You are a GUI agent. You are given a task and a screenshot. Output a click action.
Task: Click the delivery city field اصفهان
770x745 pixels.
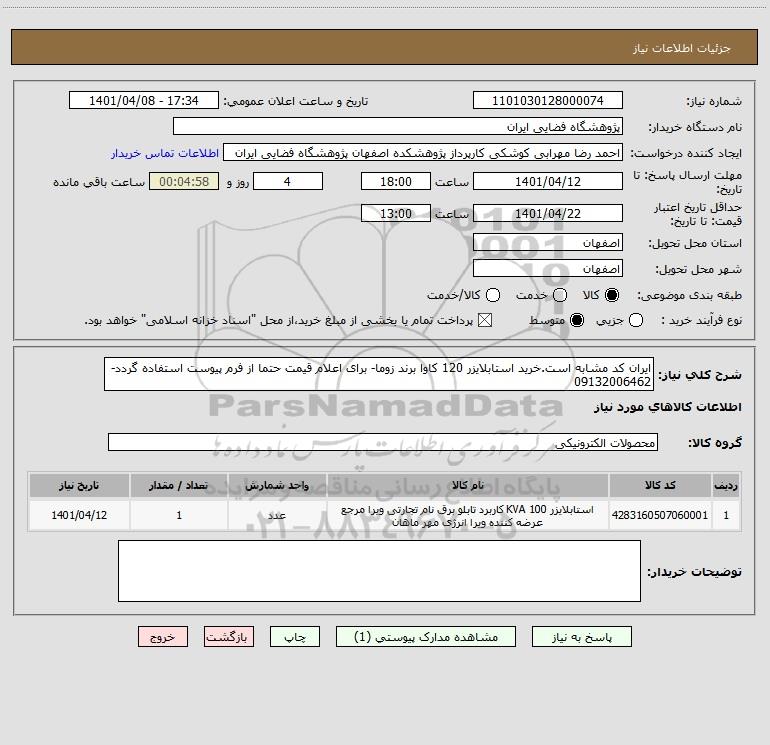pyautogui.click(x=548, y=269)
